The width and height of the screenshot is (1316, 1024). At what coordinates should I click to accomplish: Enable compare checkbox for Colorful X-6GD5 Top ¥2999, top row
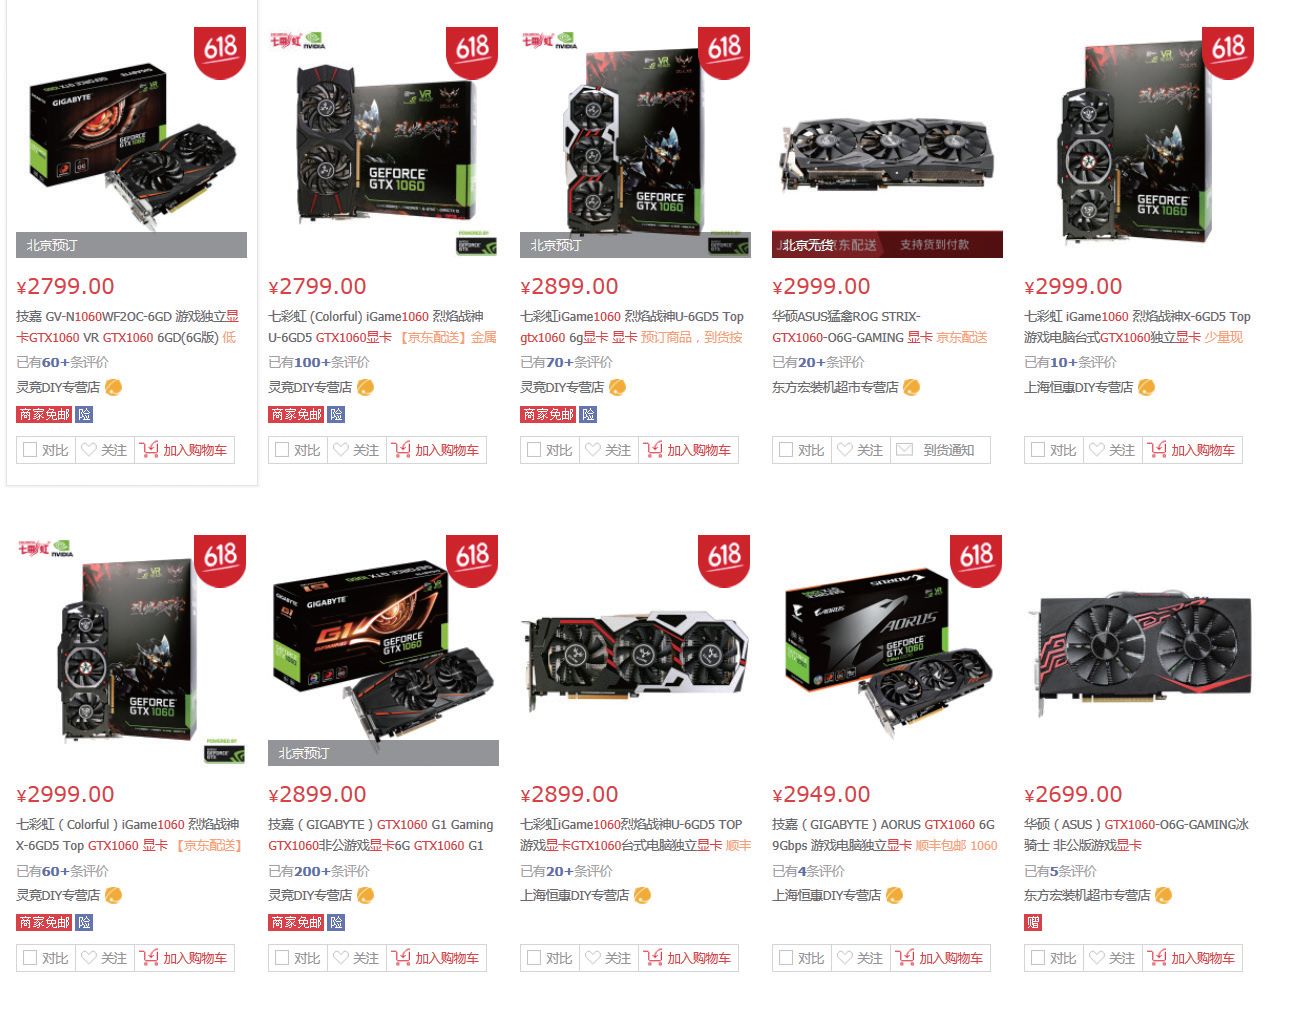click(1038, 450)
